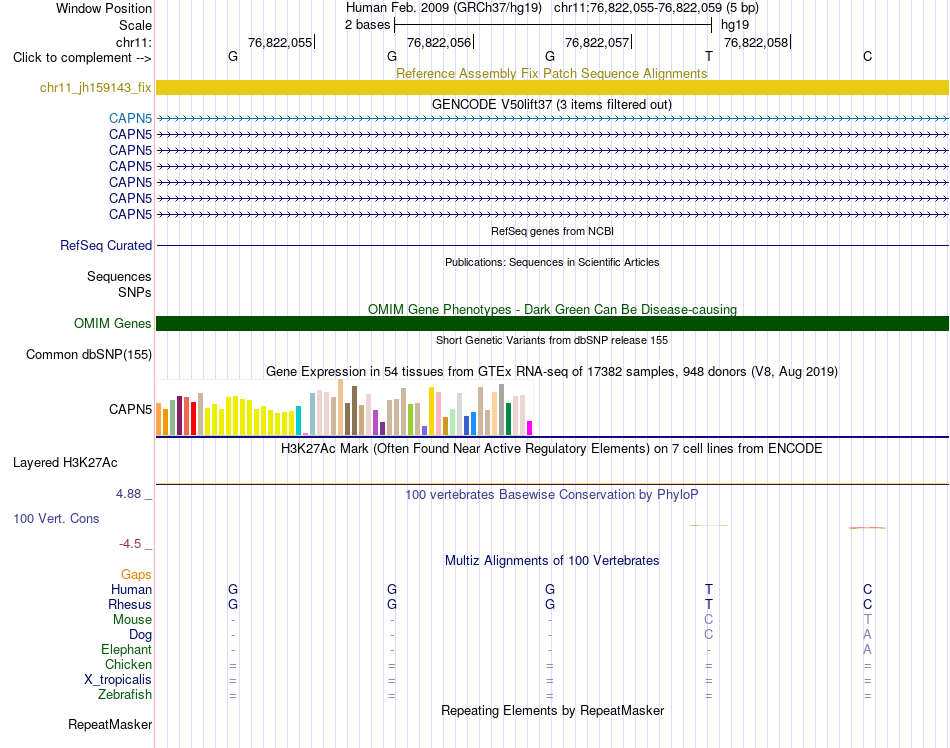Click '100 vertebrates Basewise Conservation by PhyloP' title
The width and height of the screenshot is (950, 748).
pyautogui.click(x=552, y=495)
